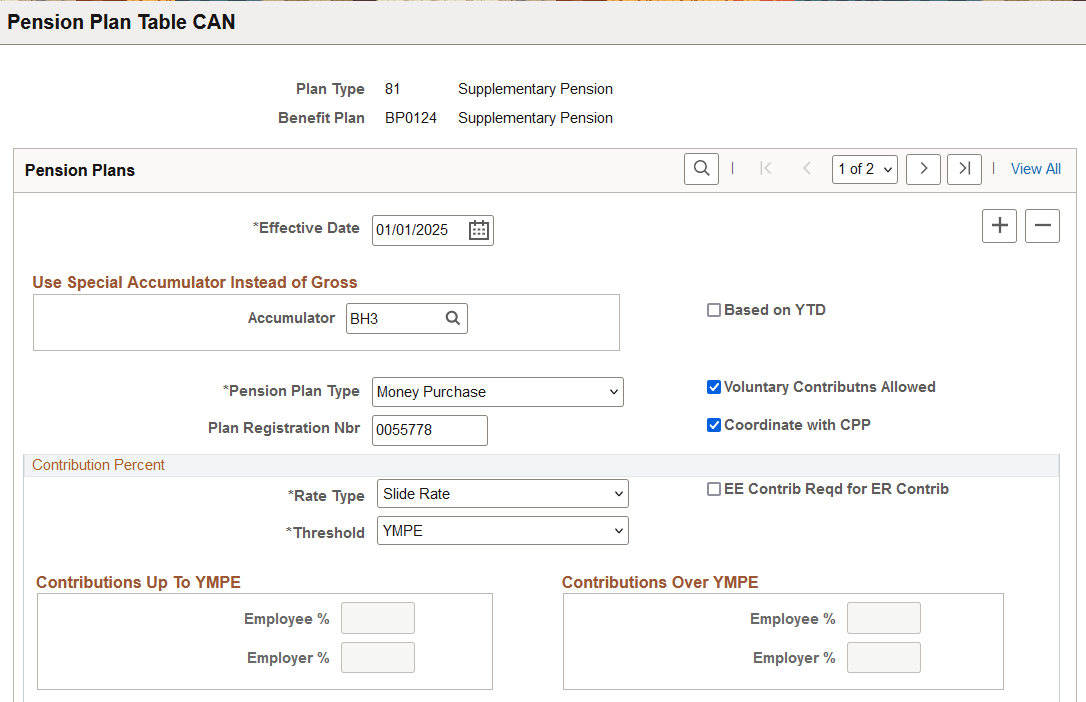Expand the Rate Type dropdown
Image resolution: width=1086 pixels, height=702 pixels.
tap(503, 494)
